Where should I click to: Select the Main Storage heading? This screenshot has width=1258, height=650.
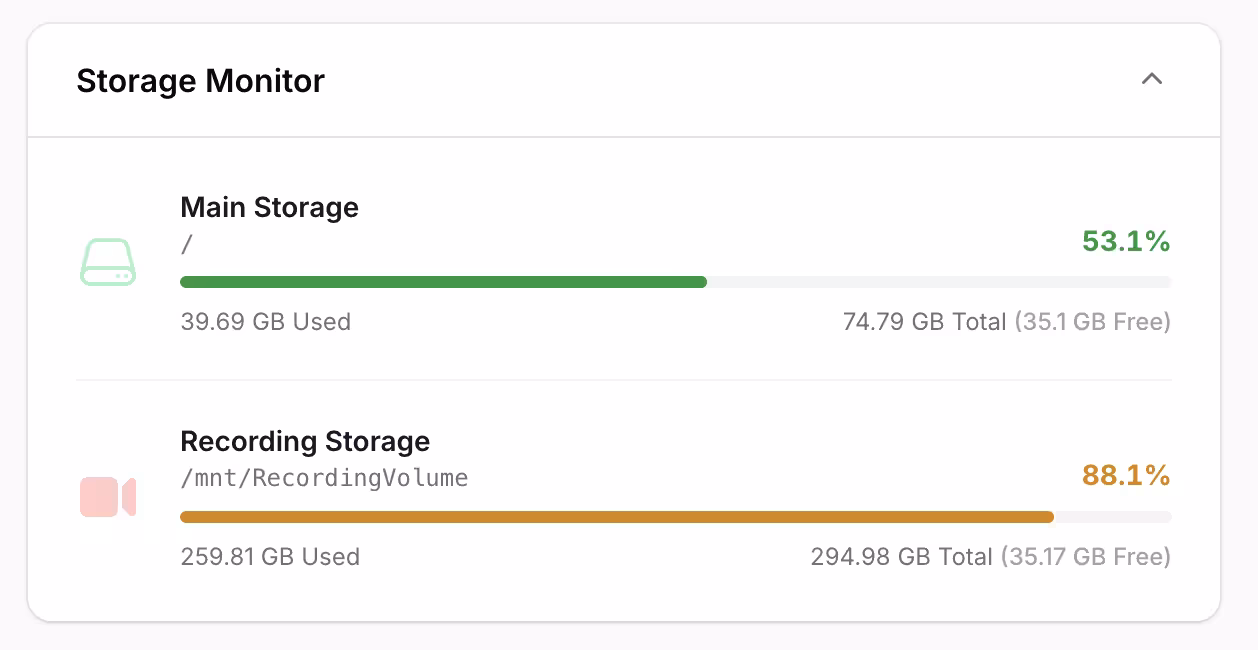coord(269,208)
